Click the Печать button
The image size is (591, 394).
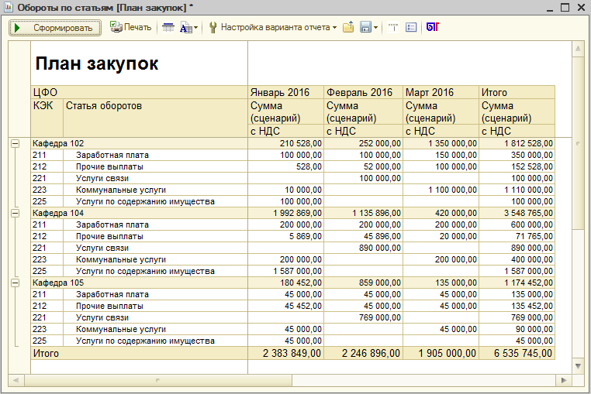[x=130, y=27]
